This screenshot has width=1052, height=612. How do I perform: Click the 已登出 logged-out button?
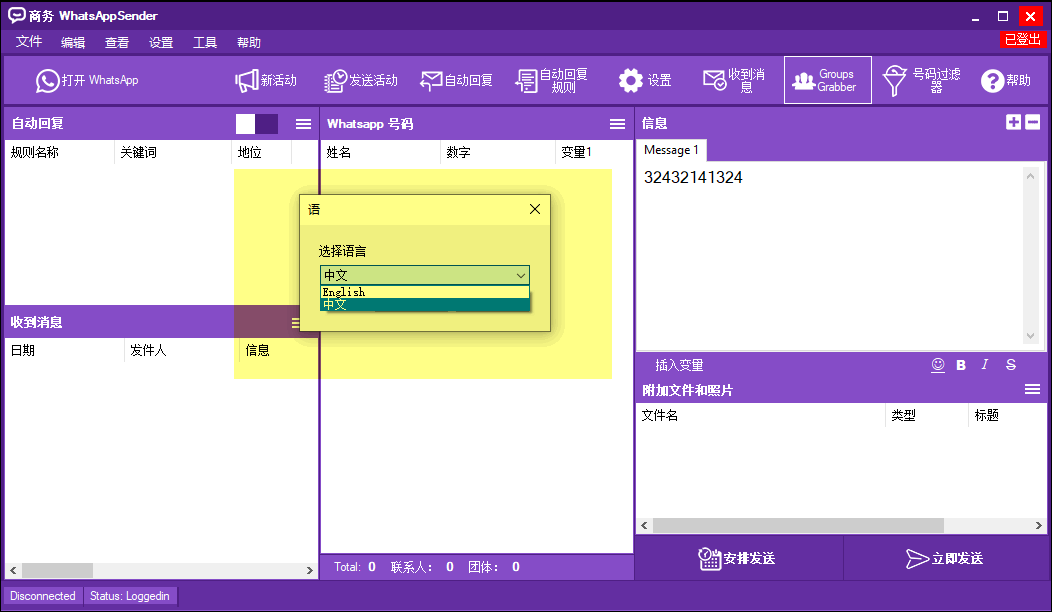1022,40
